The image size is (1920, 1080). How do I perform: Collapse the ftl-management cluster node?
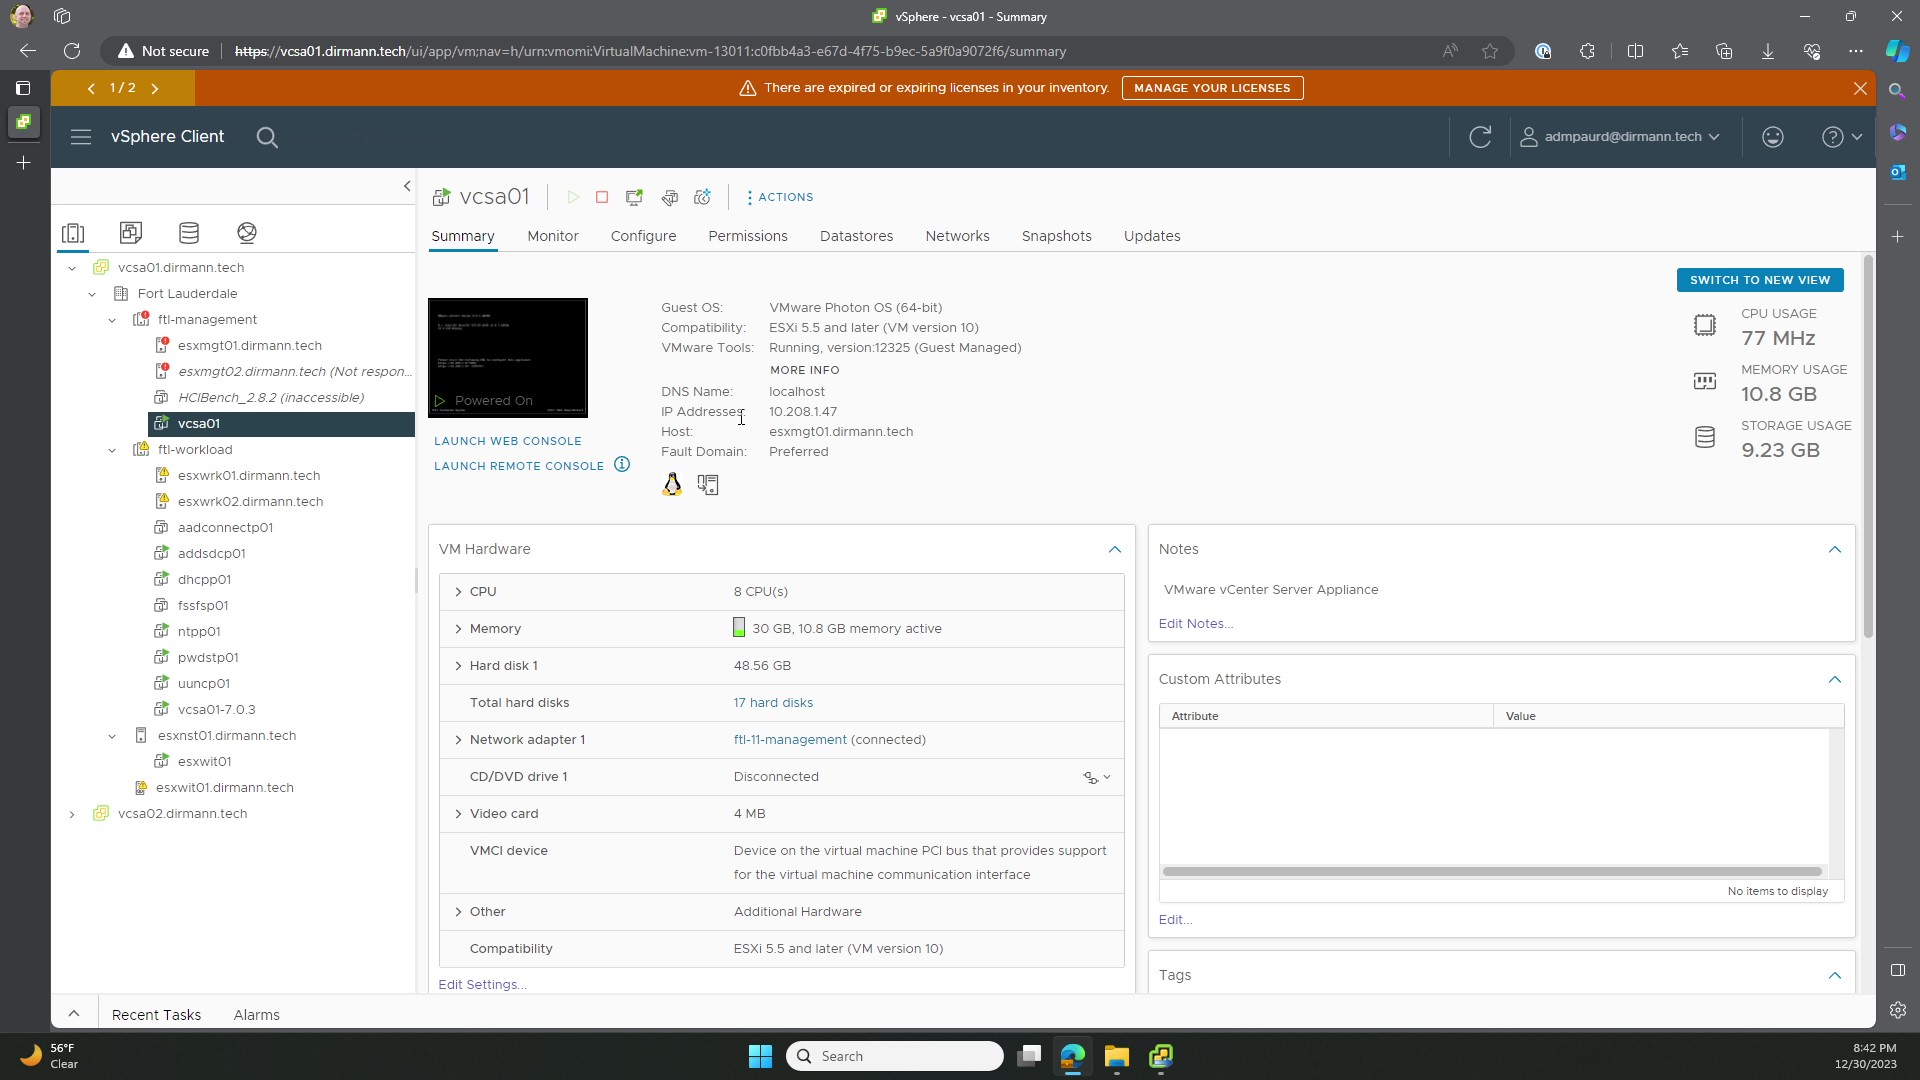click(112, 320)
